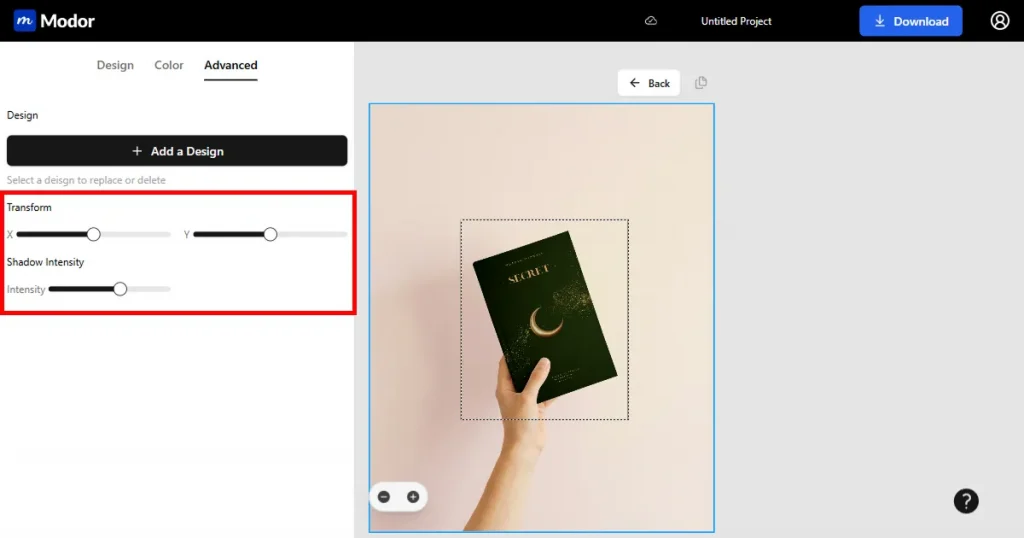The image size is (1024, 538).
Task: Open the help question mark button
Action: (x=966, y=501)
